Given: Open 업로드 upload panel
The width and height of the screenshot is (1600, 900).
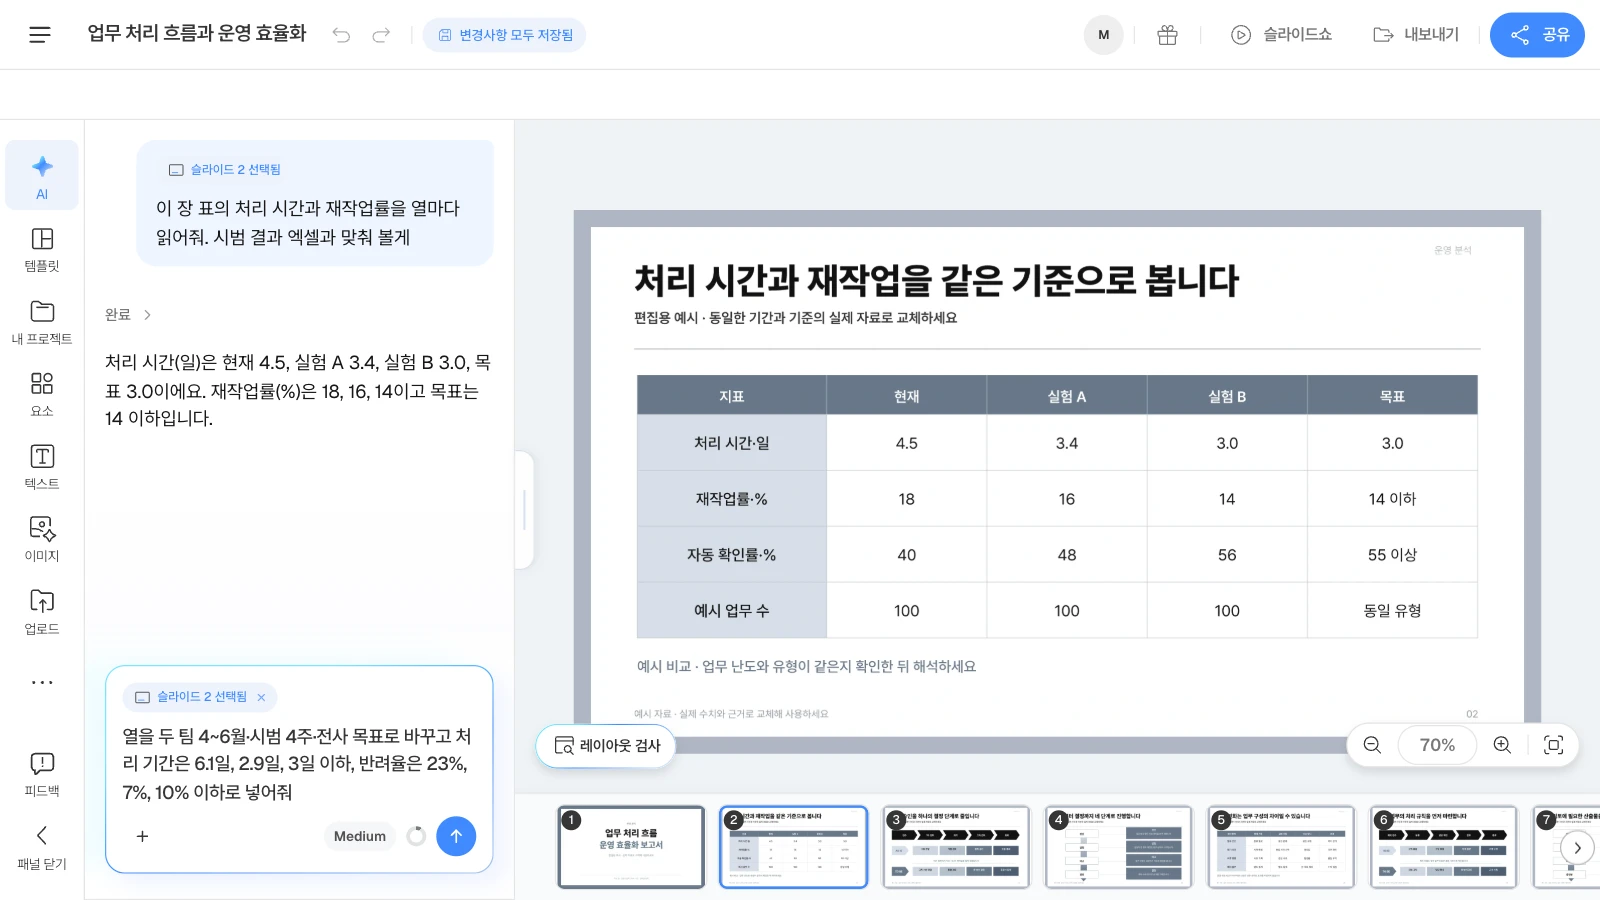Looking at the screenshot, I should click(x=42, y=612).
